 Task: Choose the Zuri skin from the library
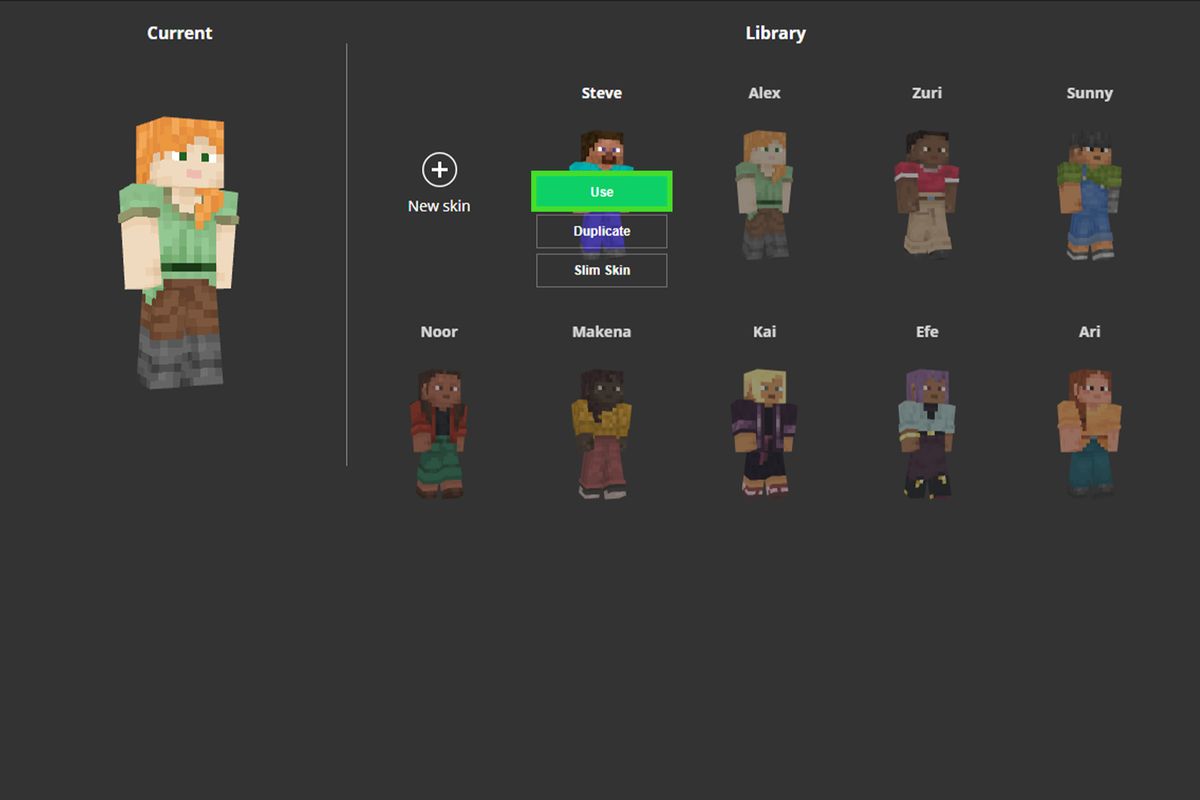(x=927, y=195)
